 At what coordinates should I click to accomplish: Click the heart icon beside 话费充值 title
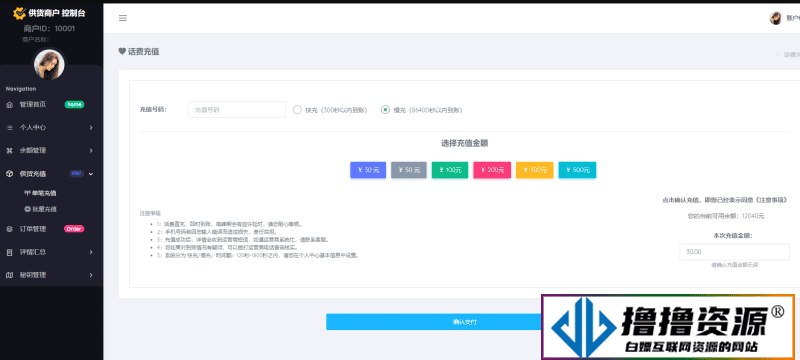point(122,52)
